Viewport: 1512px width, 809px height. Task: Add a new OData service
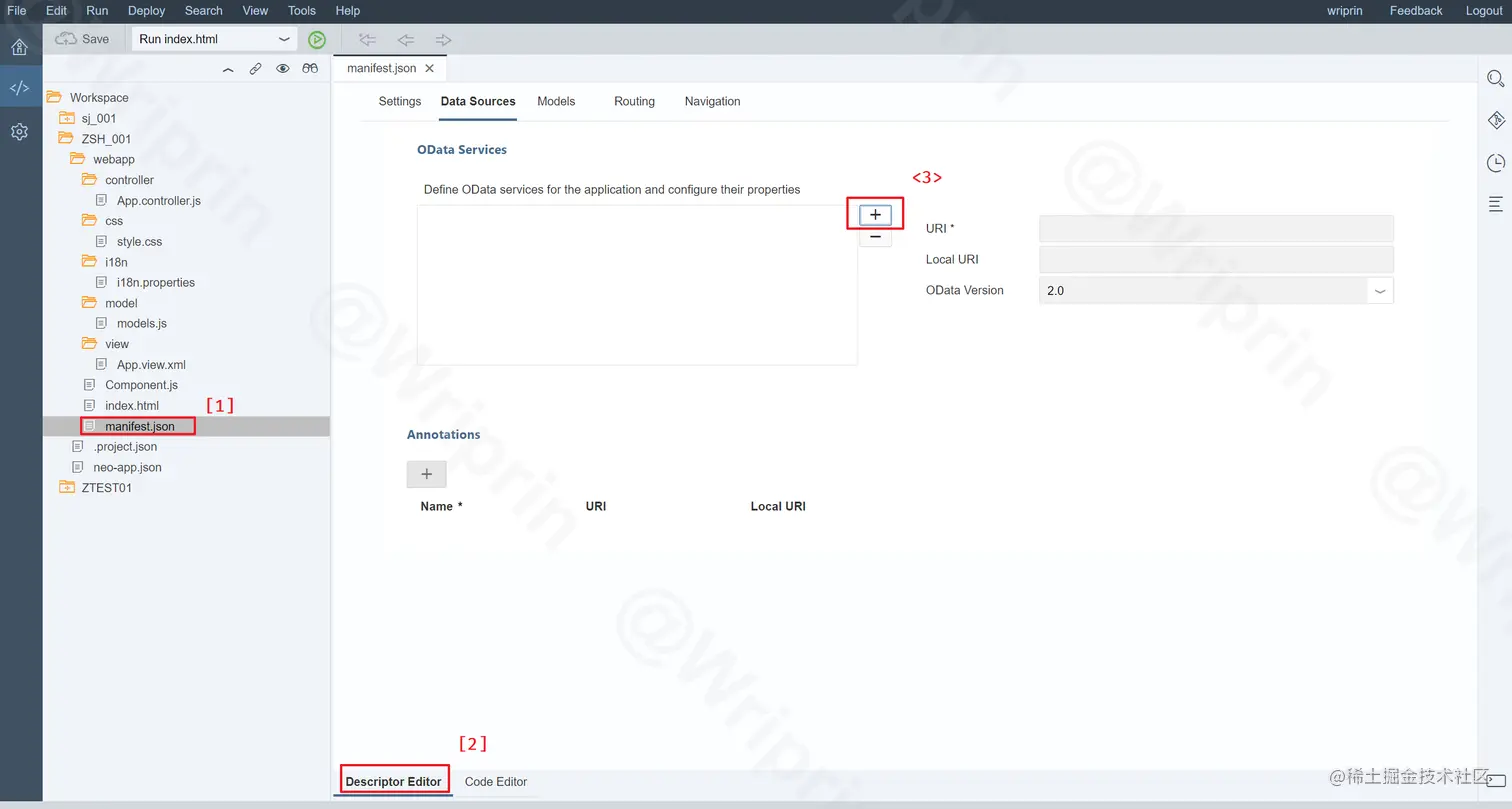click(875, 215)
